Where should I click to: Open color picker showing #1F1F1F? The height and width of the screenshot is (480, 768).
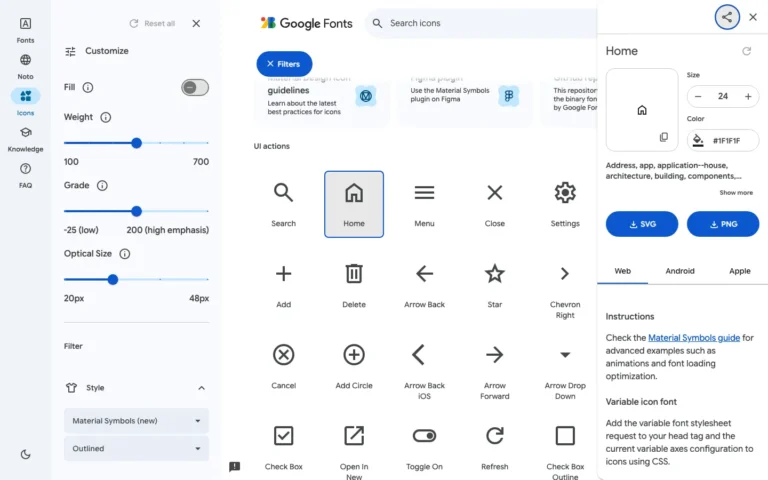tap(723, 141)
